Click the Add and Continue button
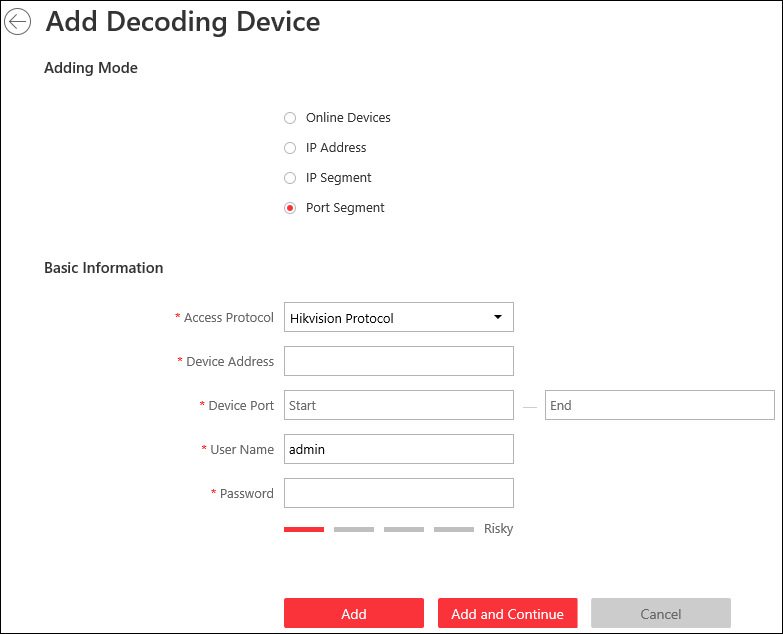The height and width of the screenshot is (634, 783). [507, 614]
